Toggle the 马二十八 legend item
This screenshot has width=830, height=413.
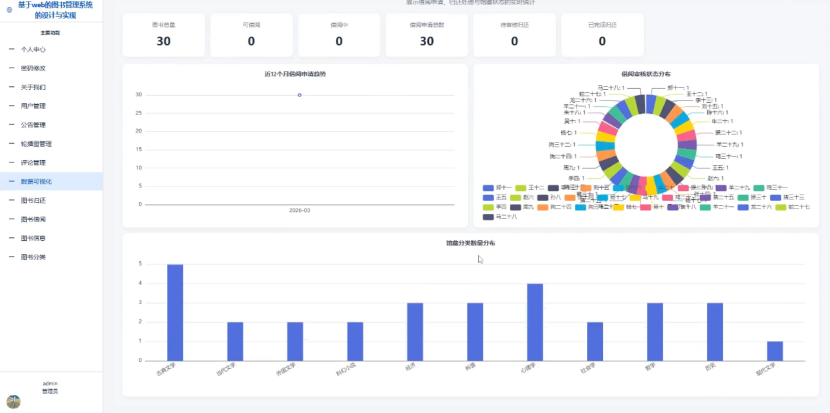[x=498, y=217]
